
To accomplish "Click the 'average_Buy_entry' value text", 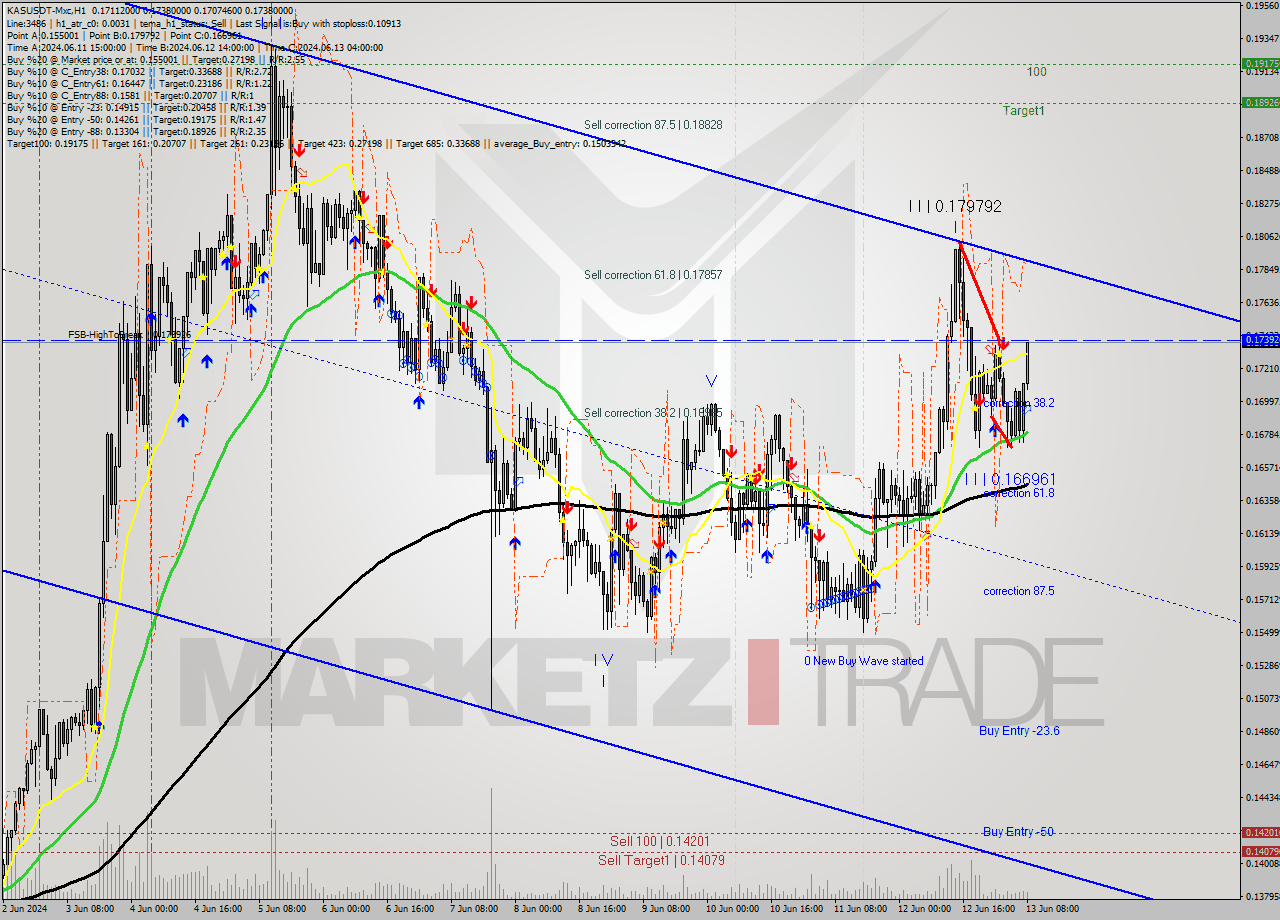I will pyautogui.click(x=561, y=143).
